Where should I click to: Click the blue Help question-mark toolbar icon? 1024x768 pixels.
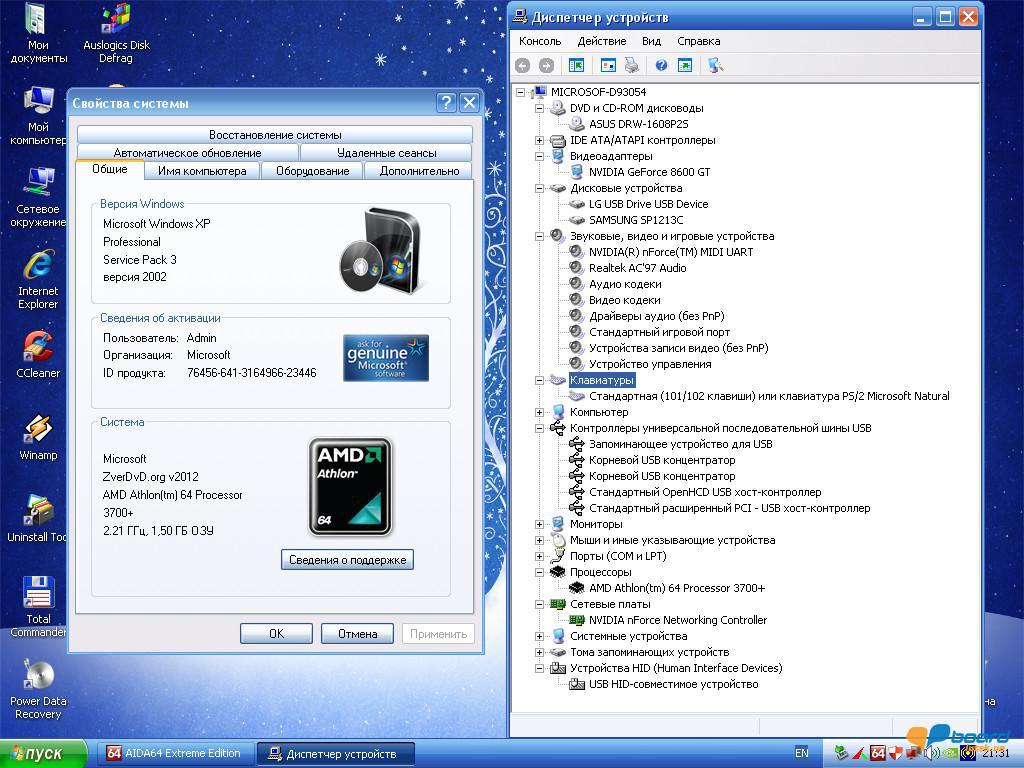pyautogui.click(x=660, y=65)
